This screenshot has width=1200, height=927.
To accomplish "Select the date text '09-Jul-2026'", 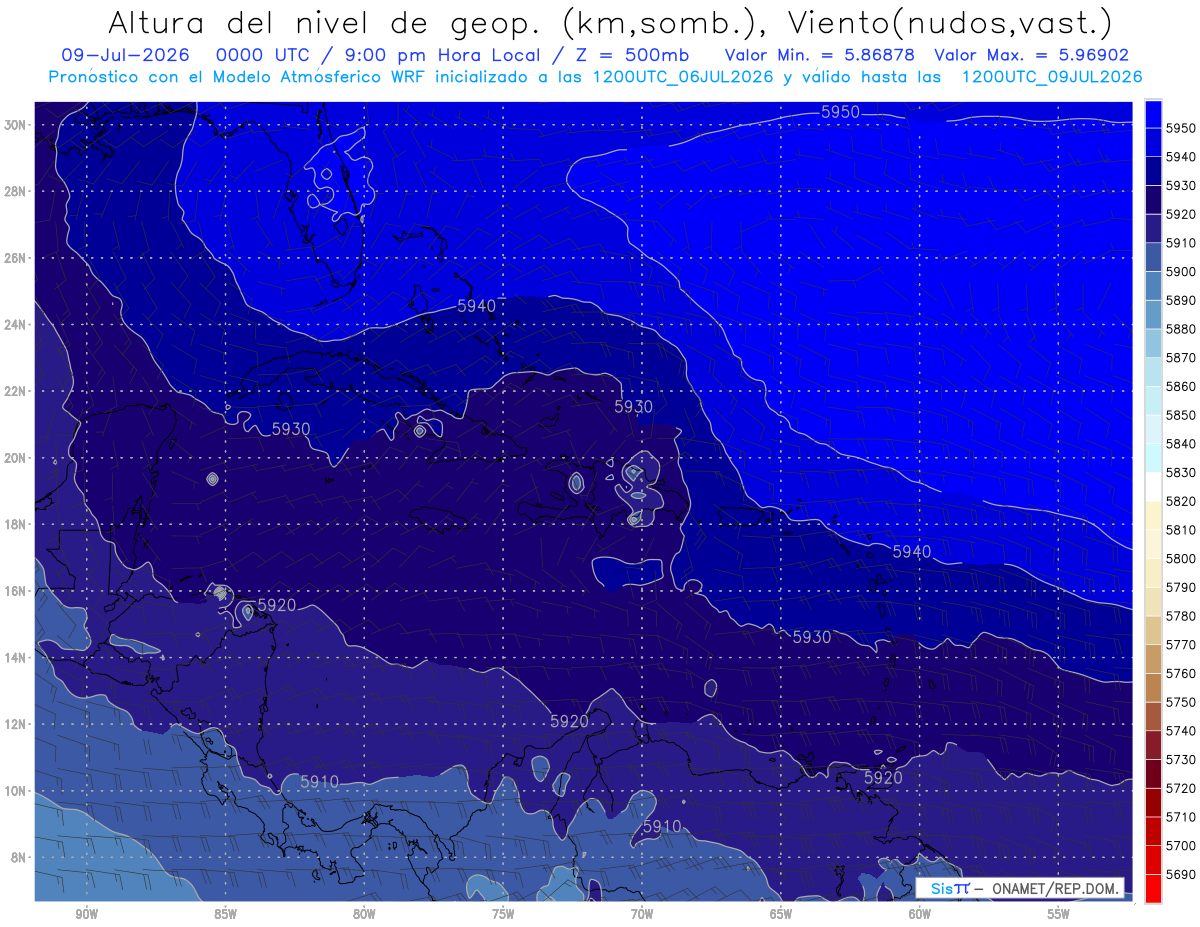I will (123, 55).
